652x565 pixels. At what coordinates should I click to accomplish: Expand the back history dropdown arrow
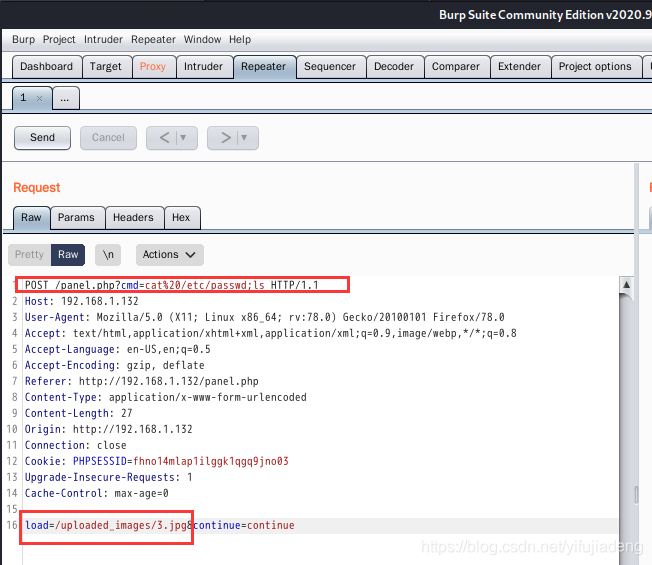click(183, 138)
